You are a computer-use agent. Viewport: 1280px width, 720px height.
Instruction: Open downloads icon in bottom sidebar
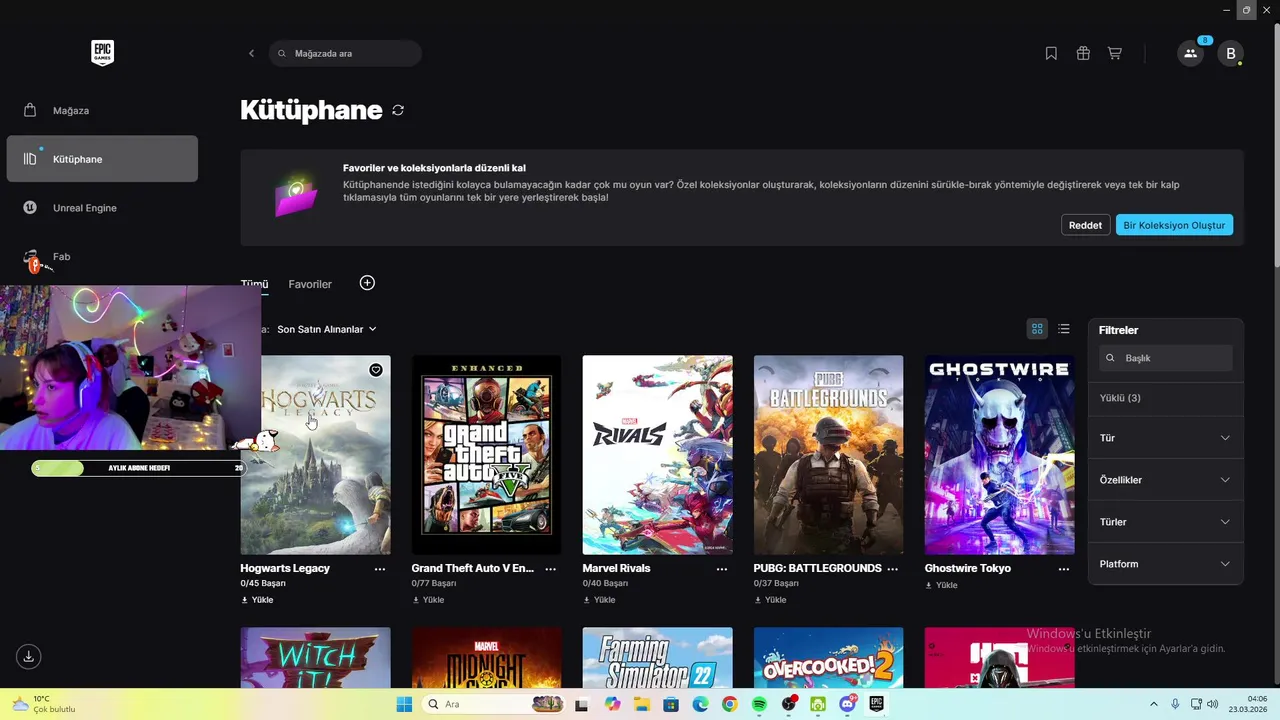[x=29, y=656]
